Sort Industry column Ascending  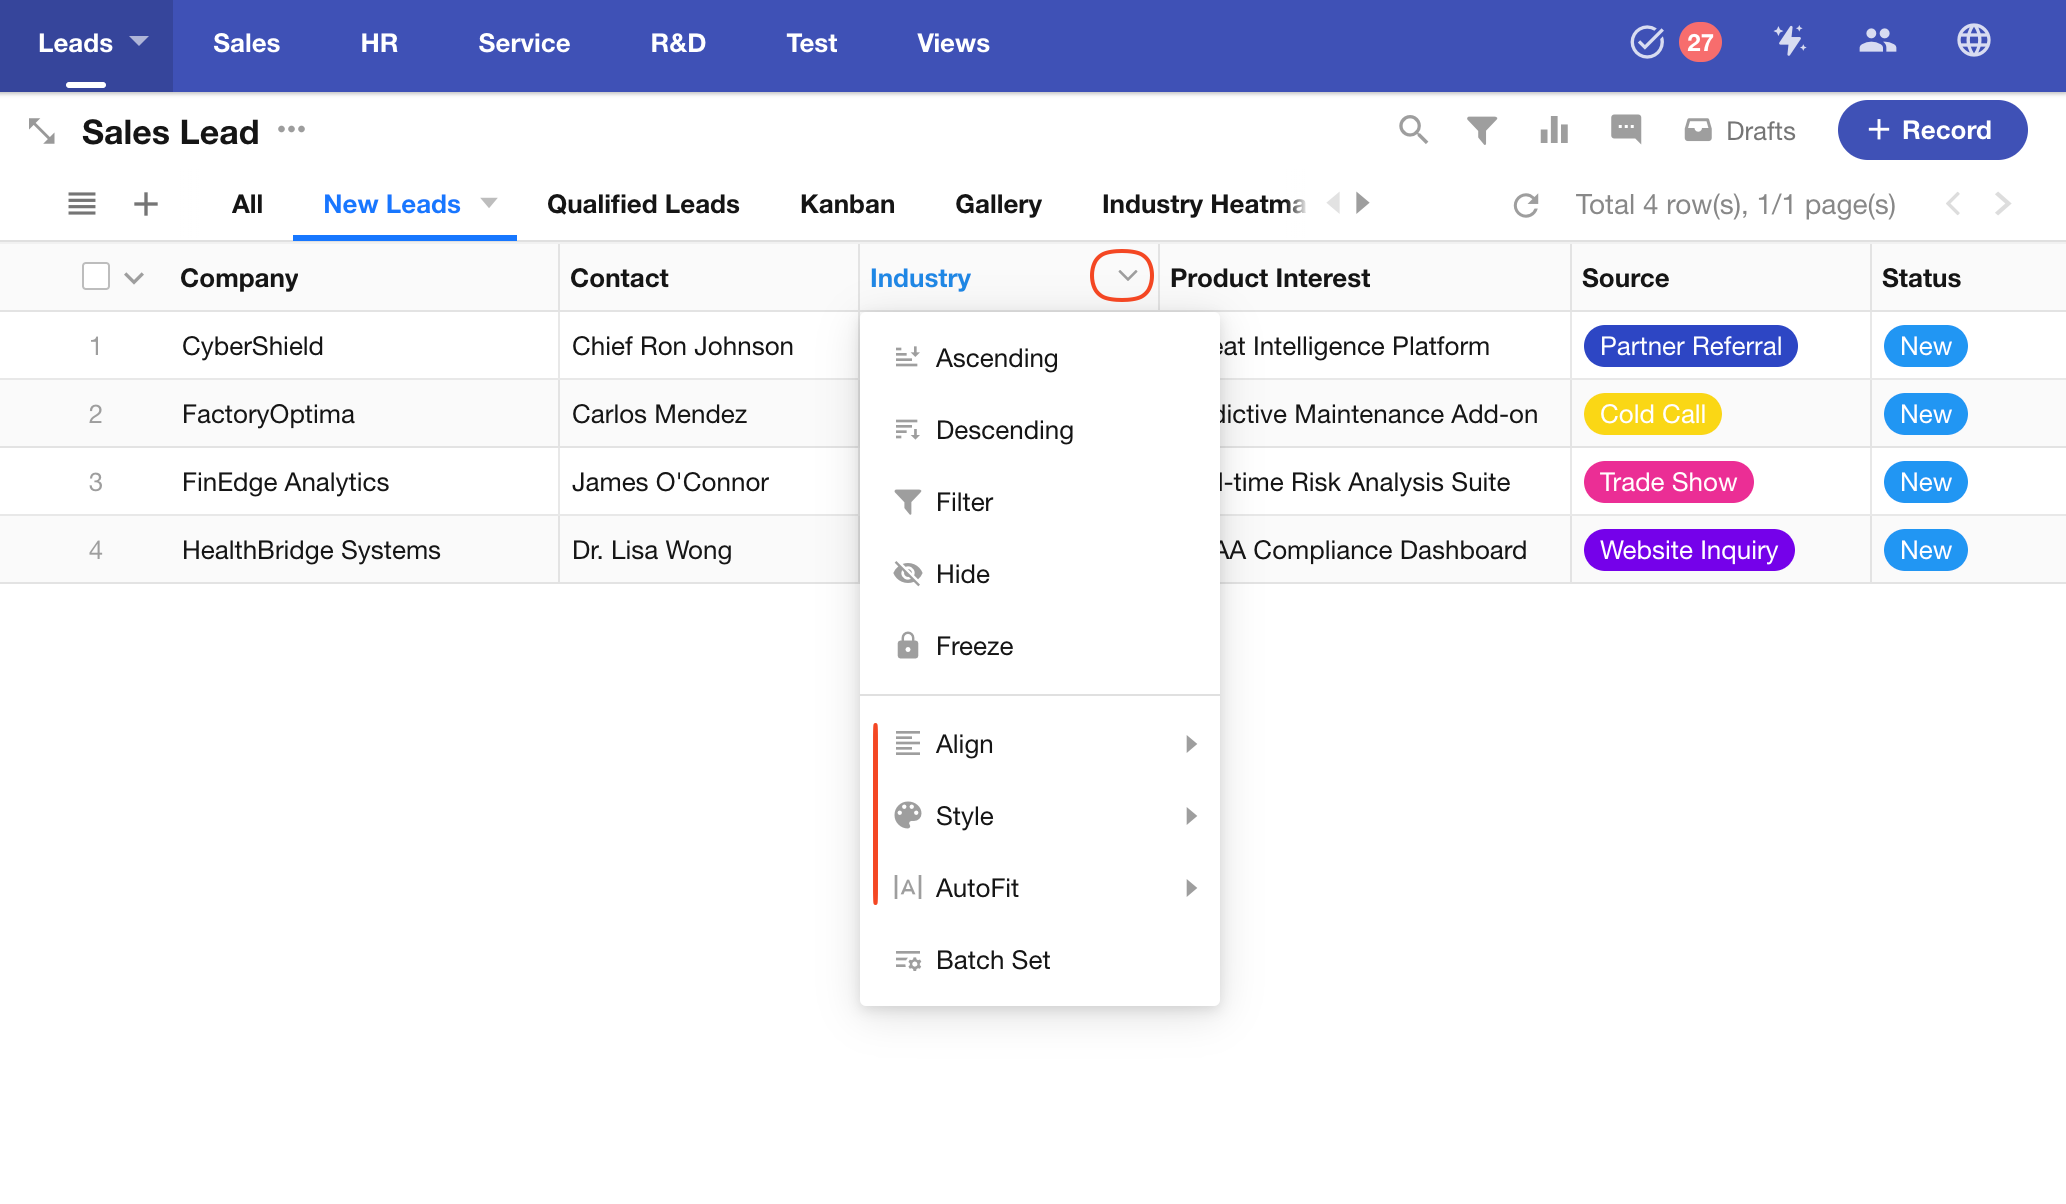996,358
